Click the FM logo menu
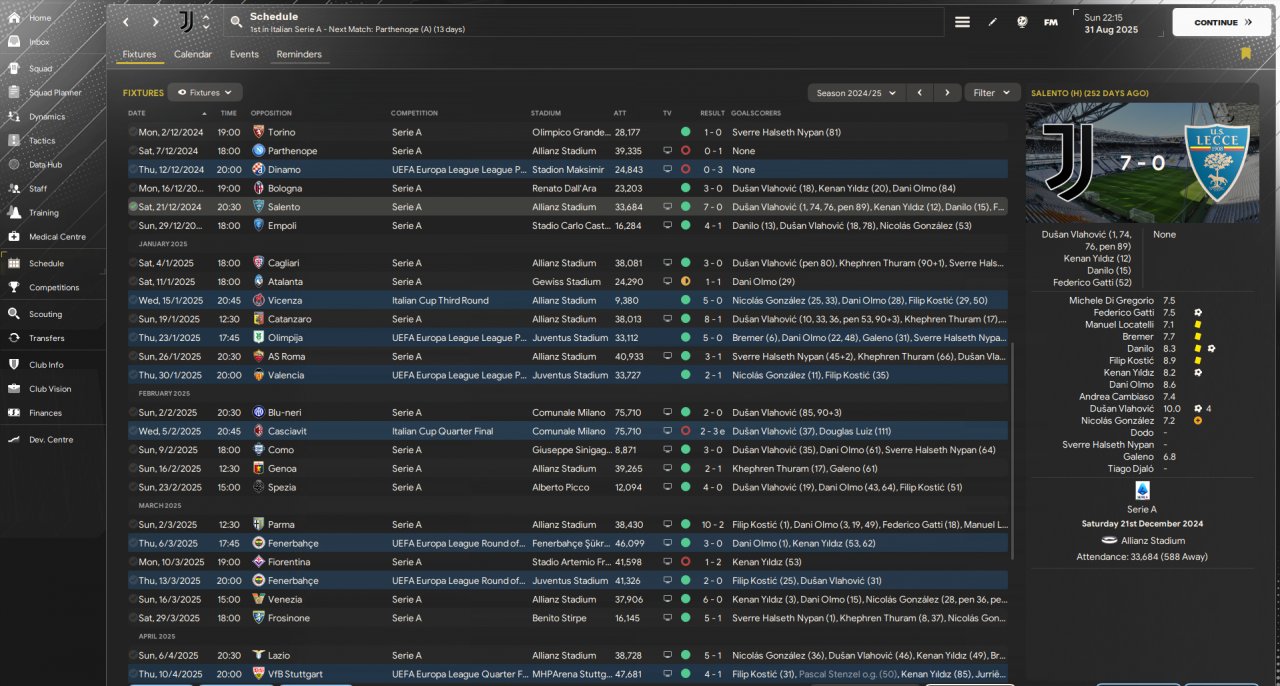1280x686 pixels. click(x=1051, y=22)
